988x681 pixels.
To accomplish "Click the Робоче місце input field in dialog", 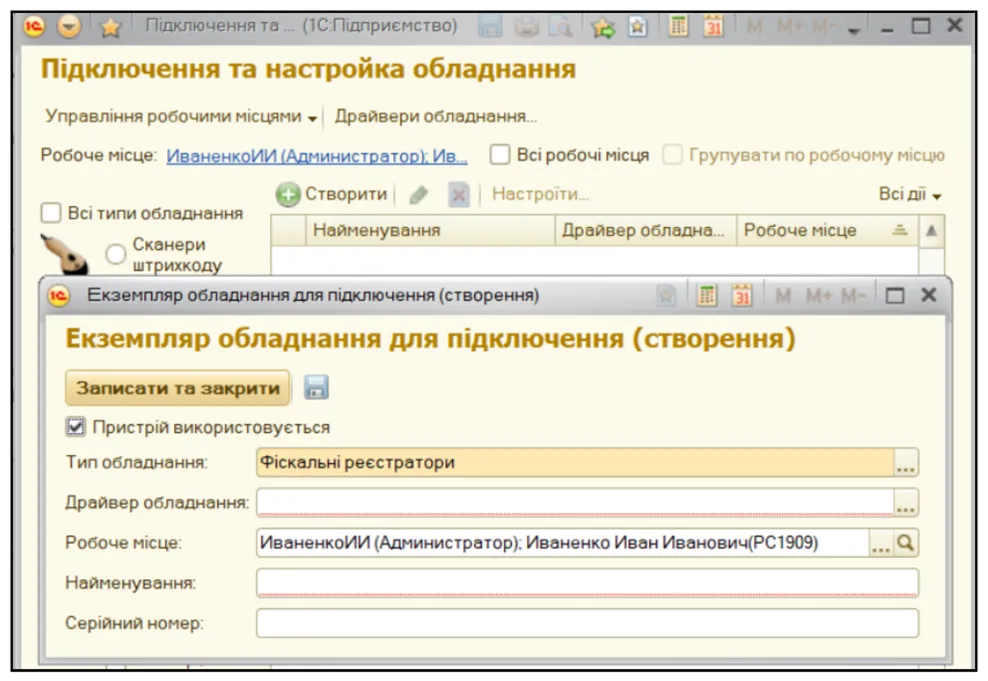I will [563, 543].
